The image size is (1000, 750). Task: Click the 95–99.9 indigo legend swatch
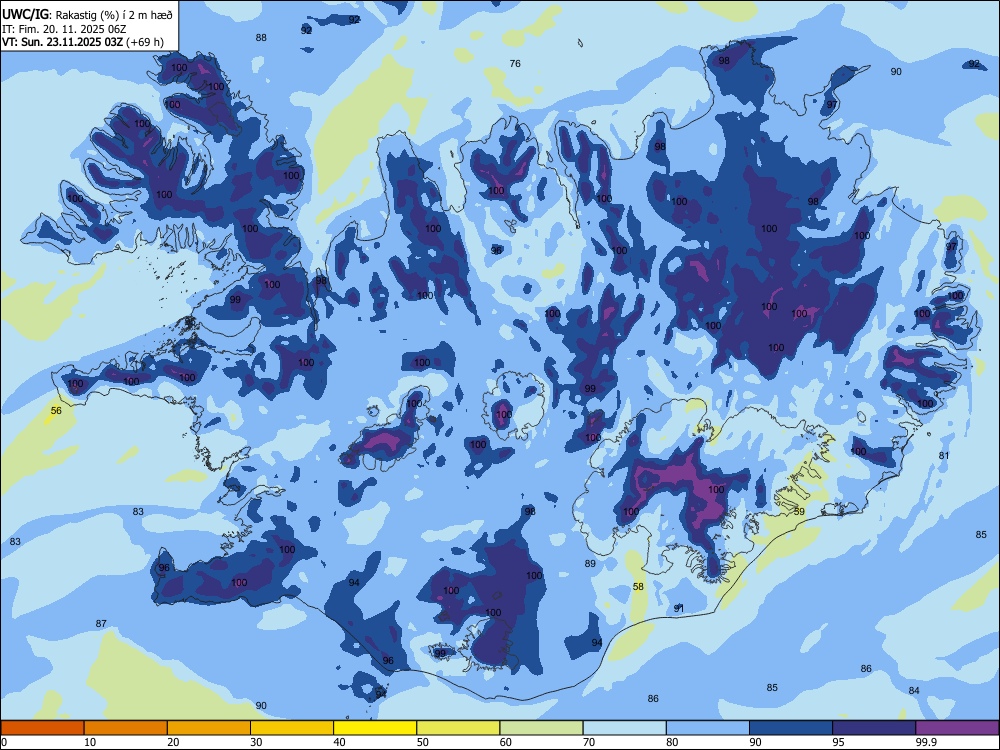click(x=874, y=728)
